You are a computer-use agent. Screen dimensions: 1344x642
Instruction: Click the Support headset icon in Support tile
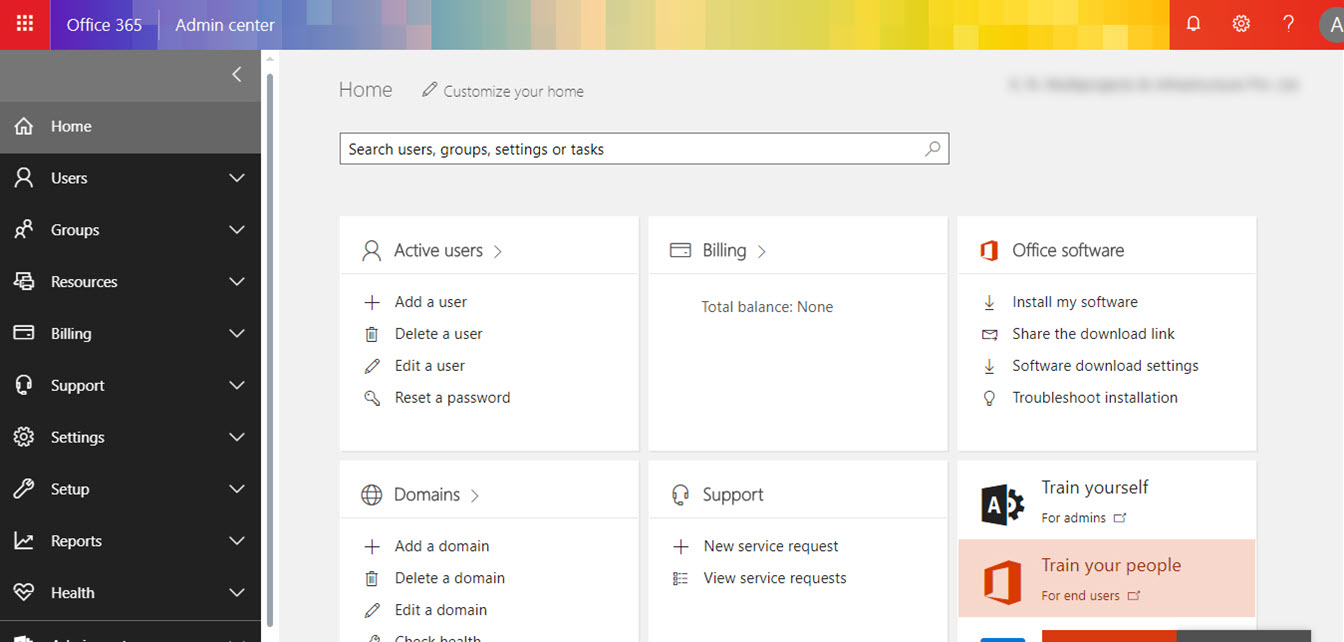[681, 495]
